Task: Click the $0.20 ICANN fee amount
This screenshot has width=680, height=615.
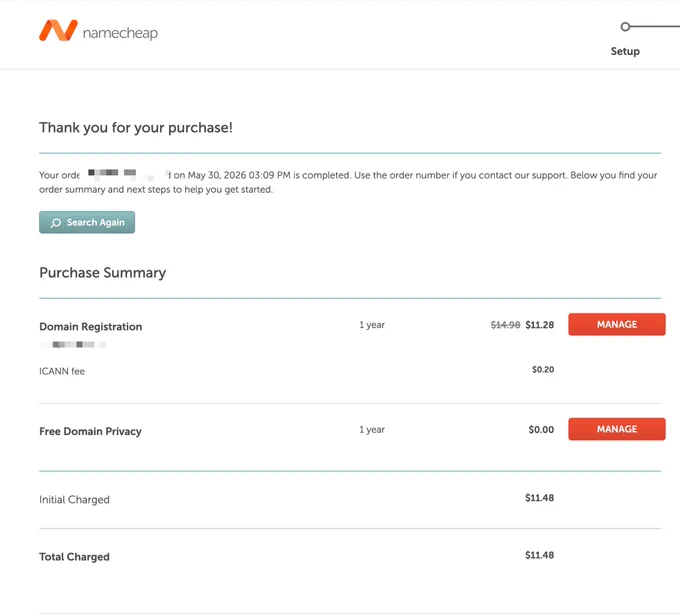Action: tap(543, 370)
